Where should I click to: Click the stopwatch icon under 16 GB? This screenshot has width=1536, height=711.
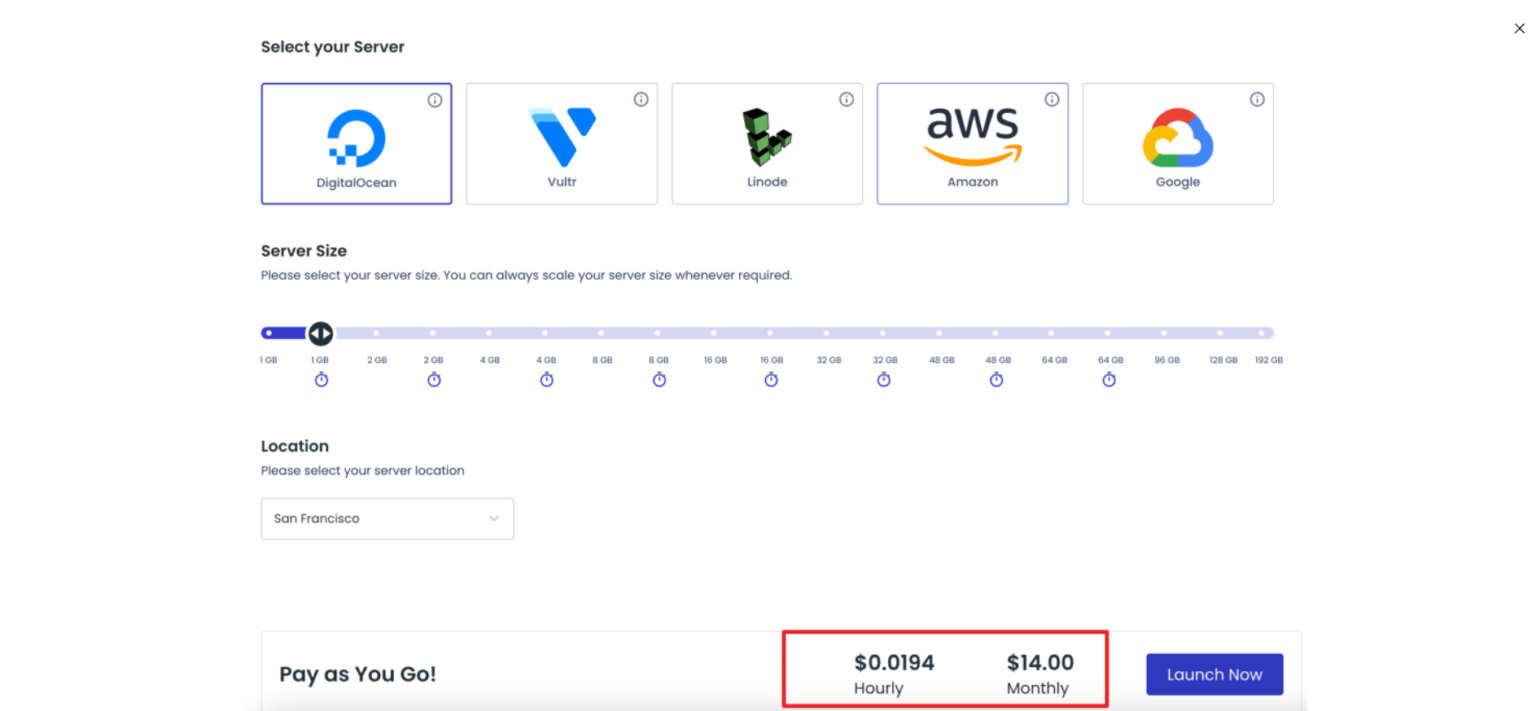[771, 380]
